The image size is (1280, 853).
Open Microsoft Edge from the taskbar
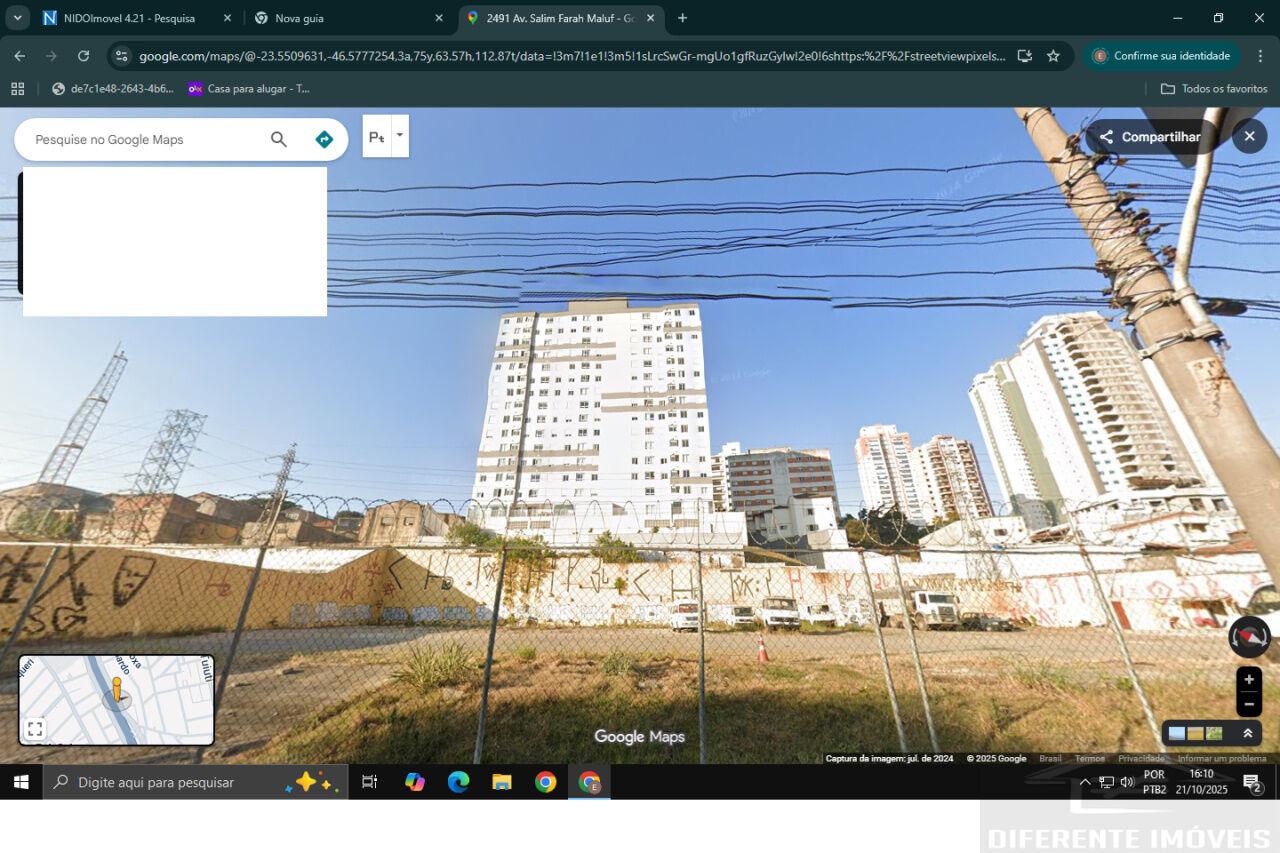click(458, 782)
